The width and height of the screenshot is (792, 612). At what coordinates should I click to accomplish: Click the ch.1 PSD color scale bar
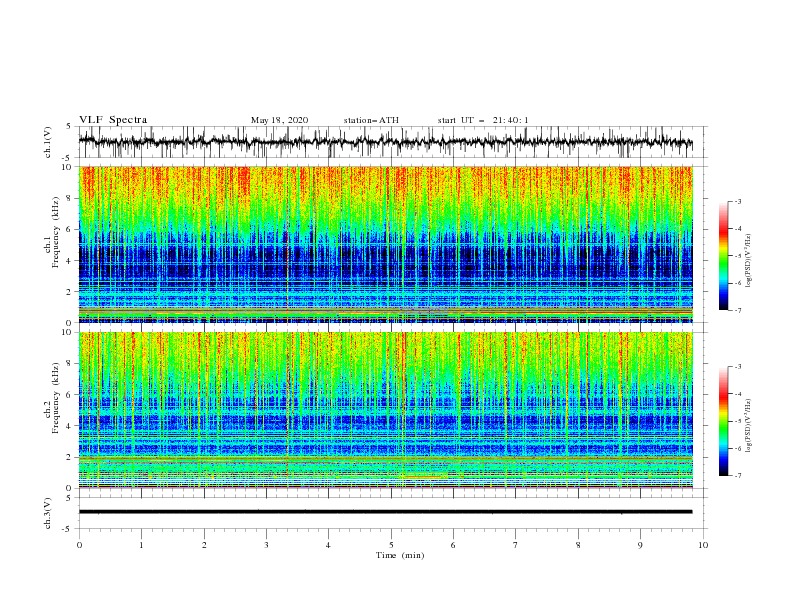pos(723,256)
